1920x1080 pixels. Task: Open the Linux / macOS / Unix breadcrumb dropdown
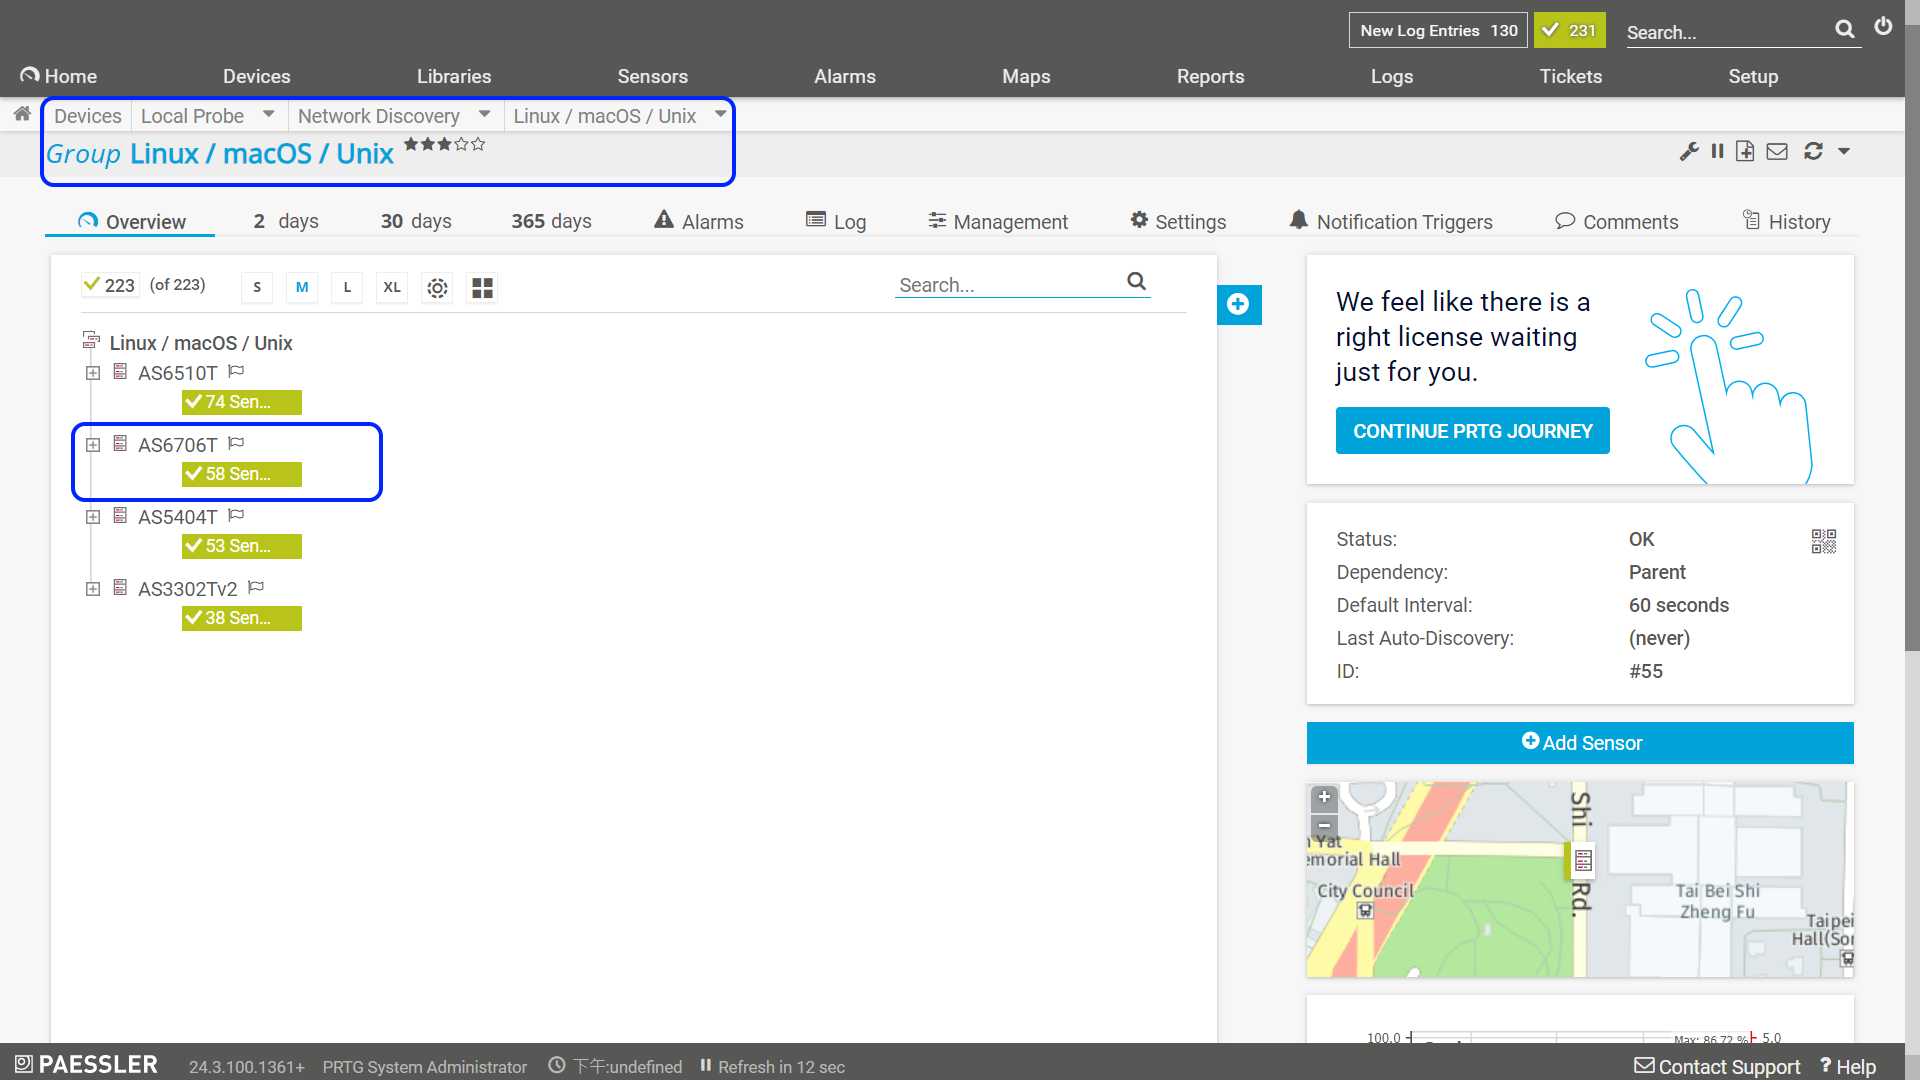click(x=720, y=114)
